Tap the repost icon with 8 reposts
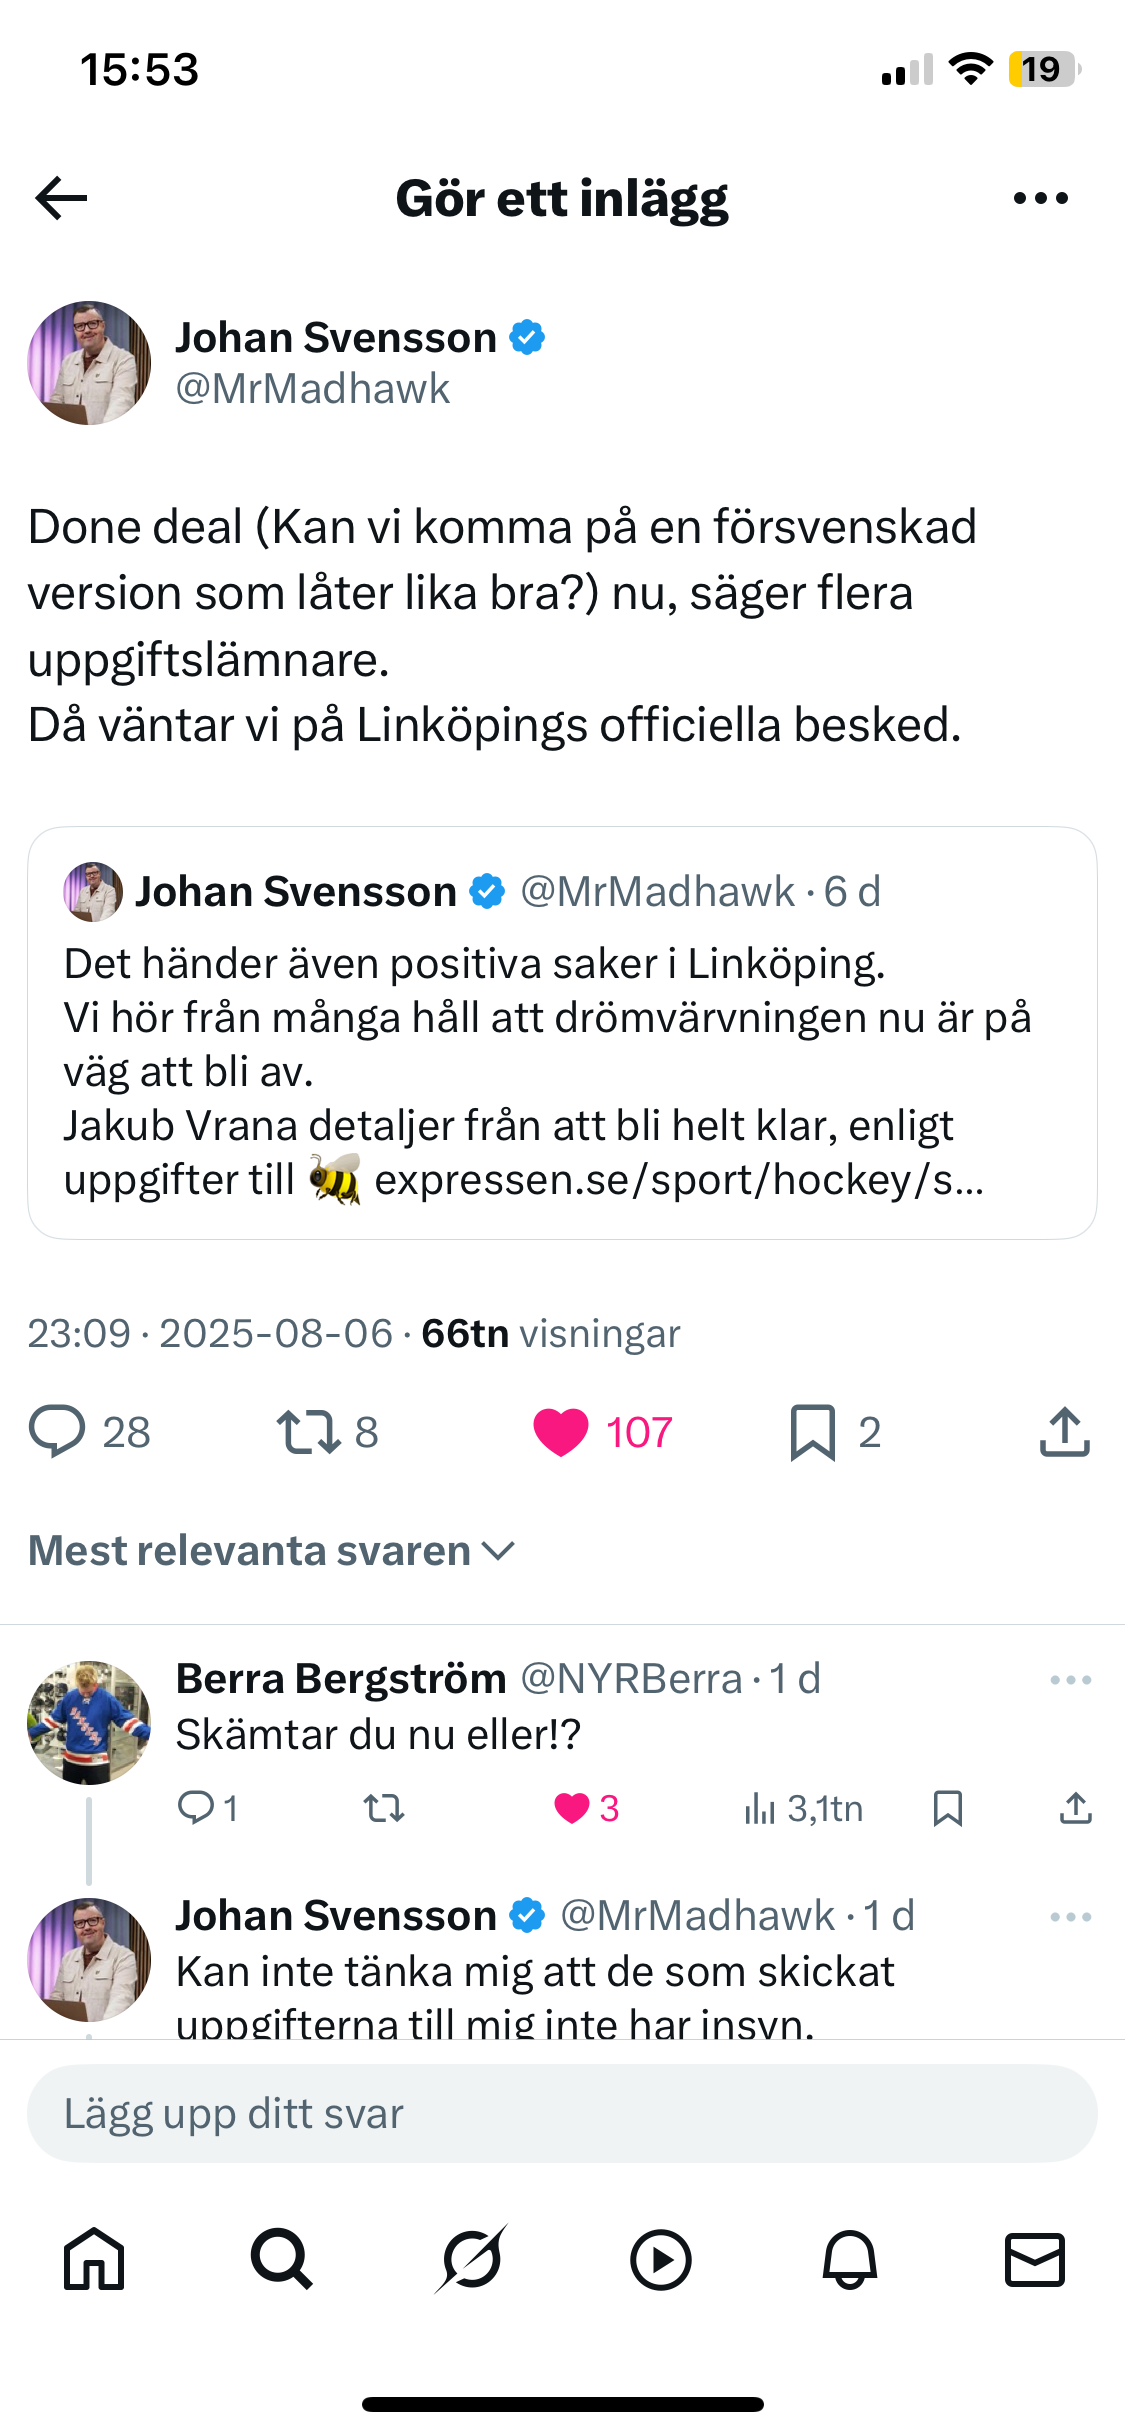 [309, 1431]
